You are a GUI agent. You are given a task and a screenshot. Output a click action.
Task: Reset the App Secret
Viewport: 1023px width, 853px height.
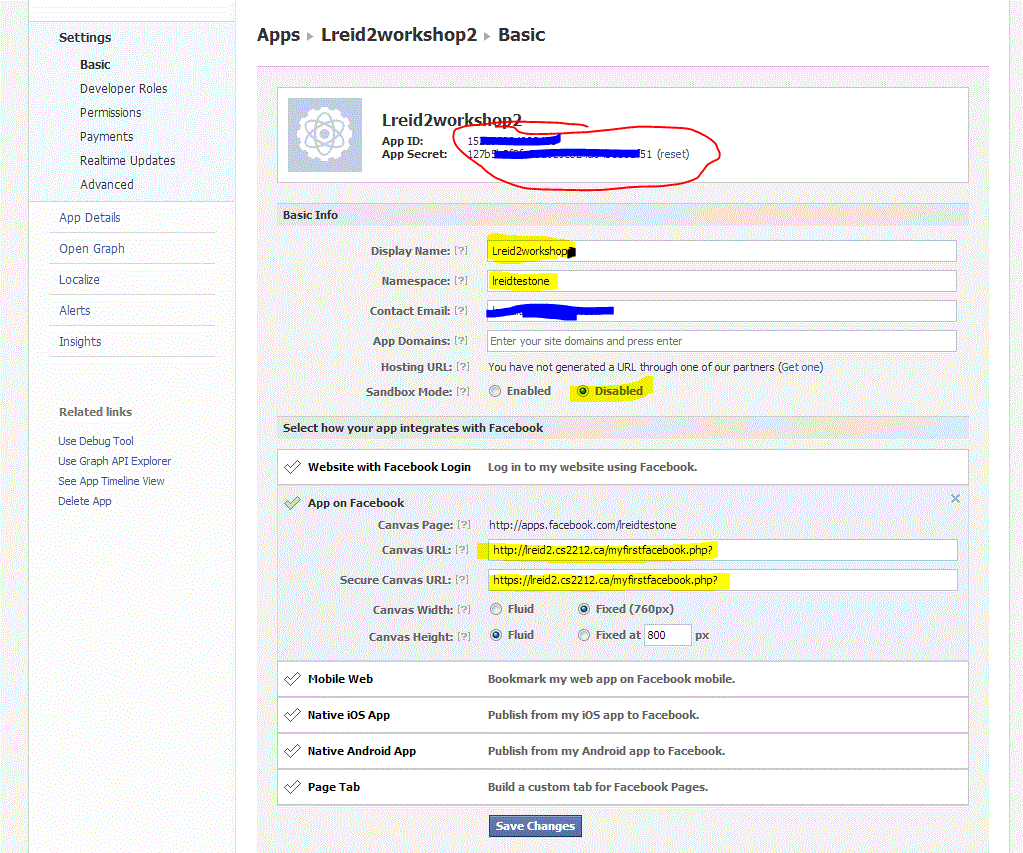[673, 154]
